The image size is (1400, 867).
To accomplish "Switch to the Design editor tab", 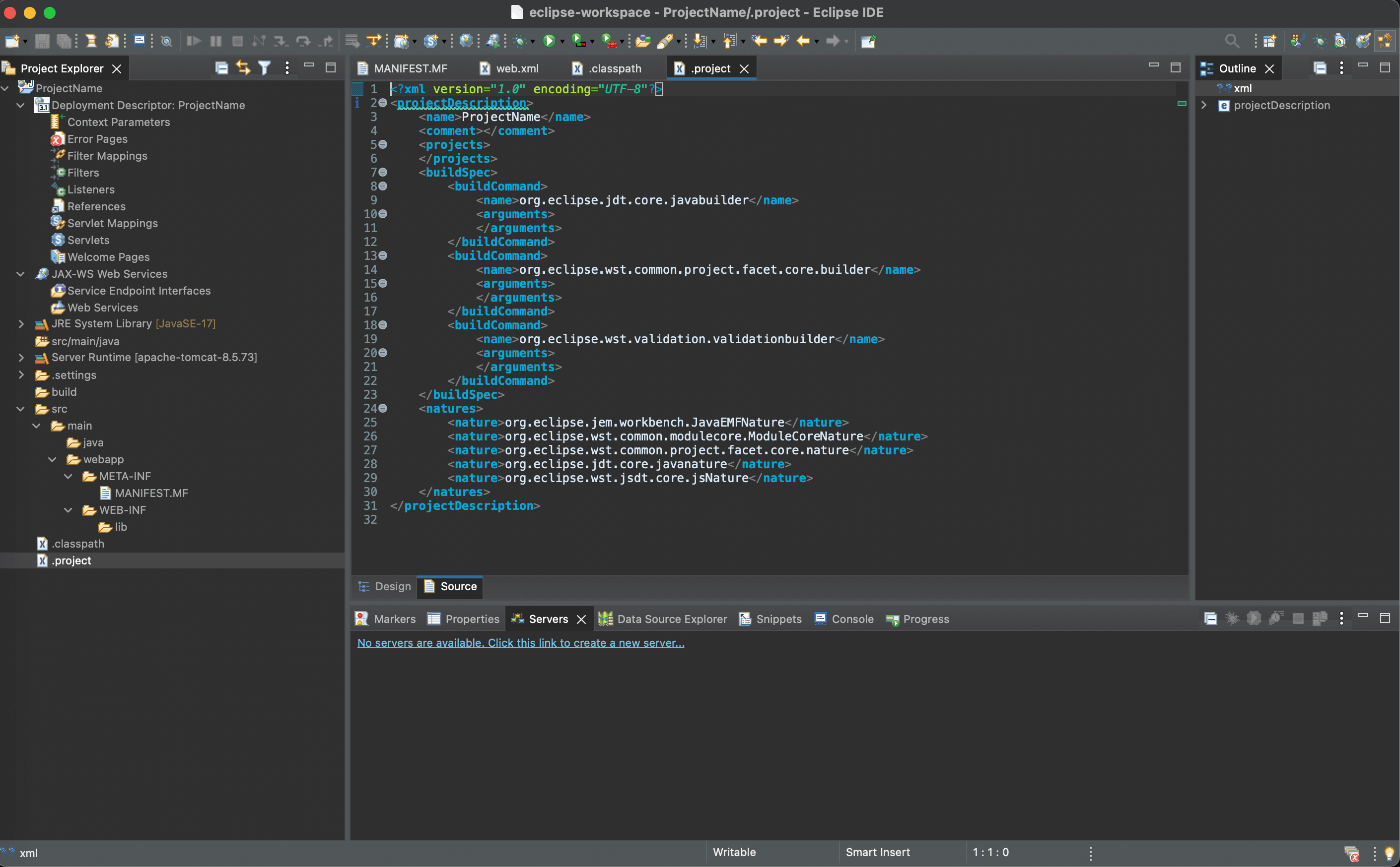I will click(385, 587).
